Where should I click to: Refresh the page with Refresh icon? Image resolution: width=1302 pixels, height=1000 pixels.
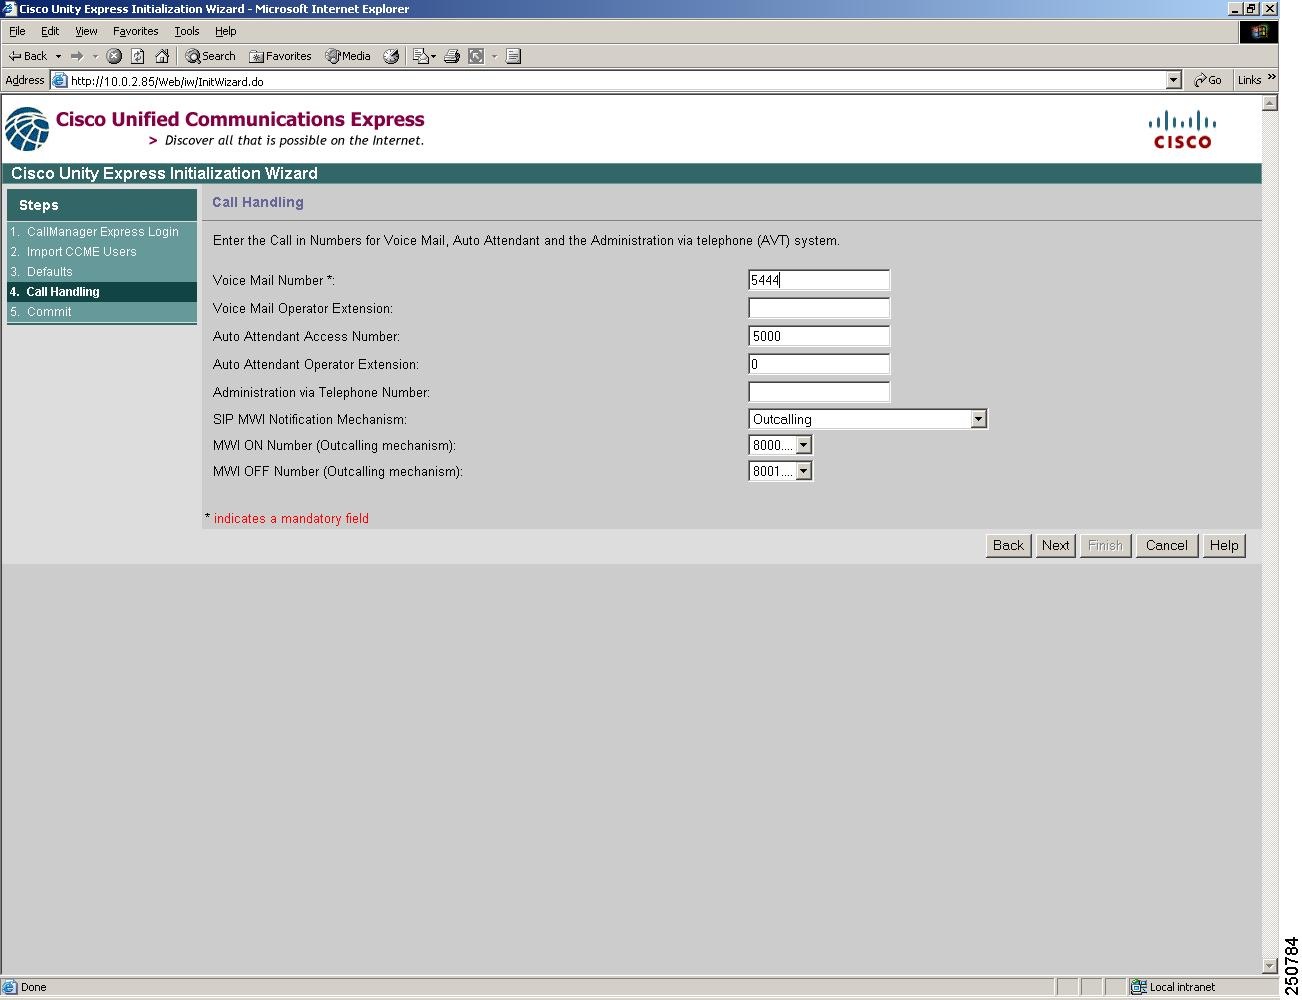138,56
